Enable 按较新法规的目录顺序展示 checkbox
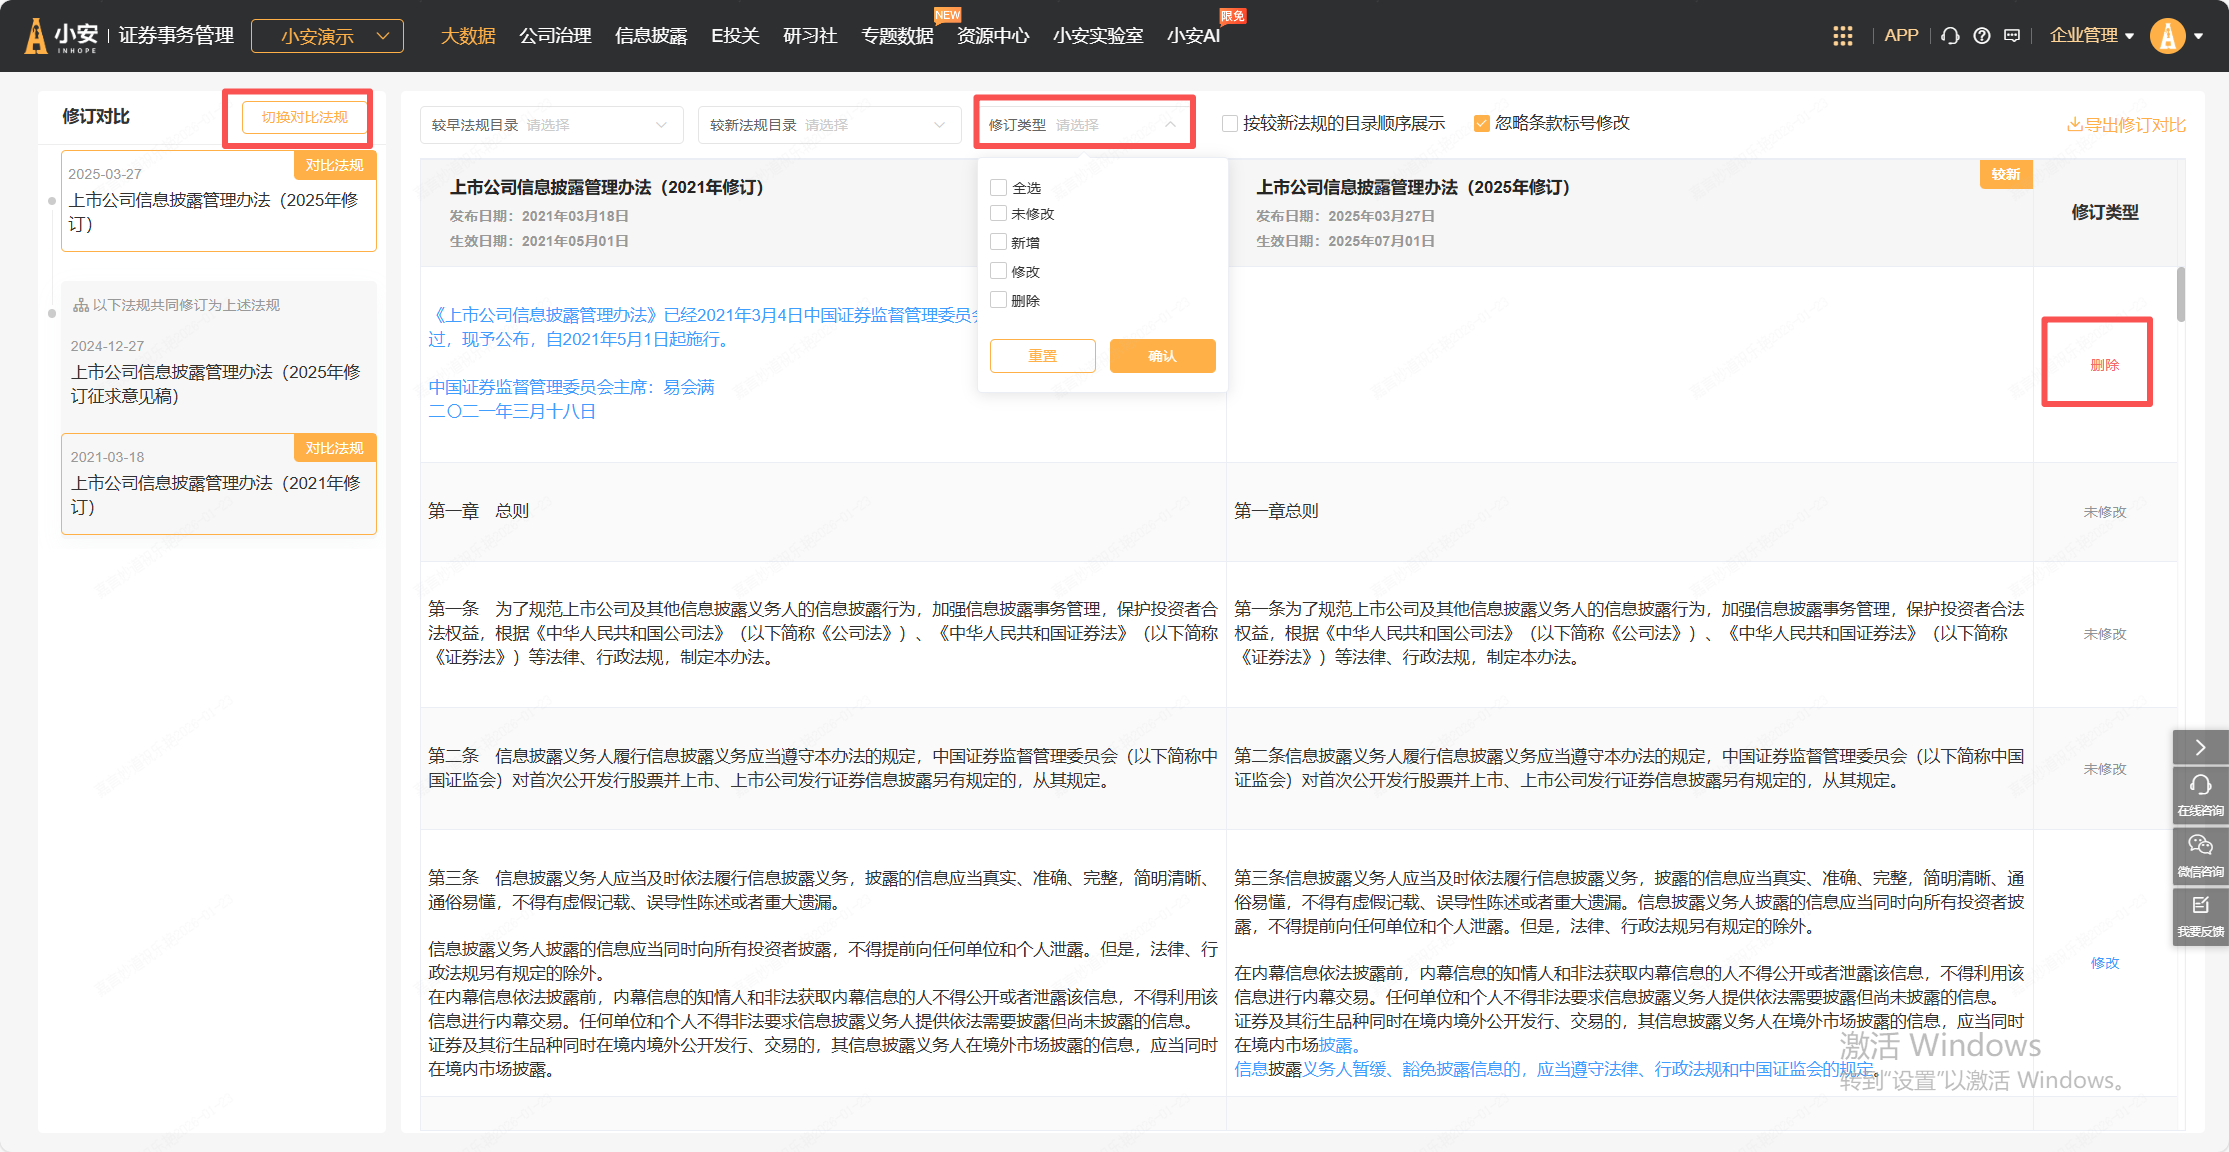 coord(1230,123)
